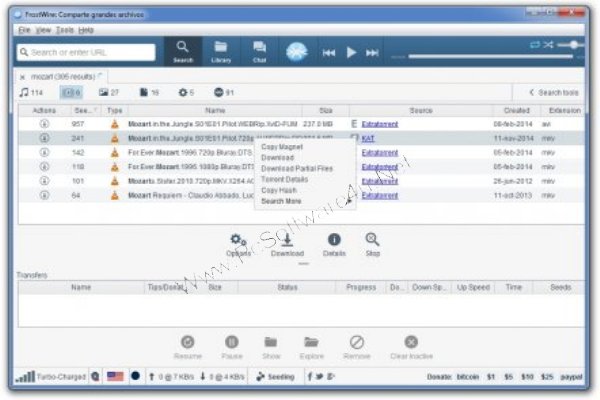Open the Help menu

click(x=86, y=30)
